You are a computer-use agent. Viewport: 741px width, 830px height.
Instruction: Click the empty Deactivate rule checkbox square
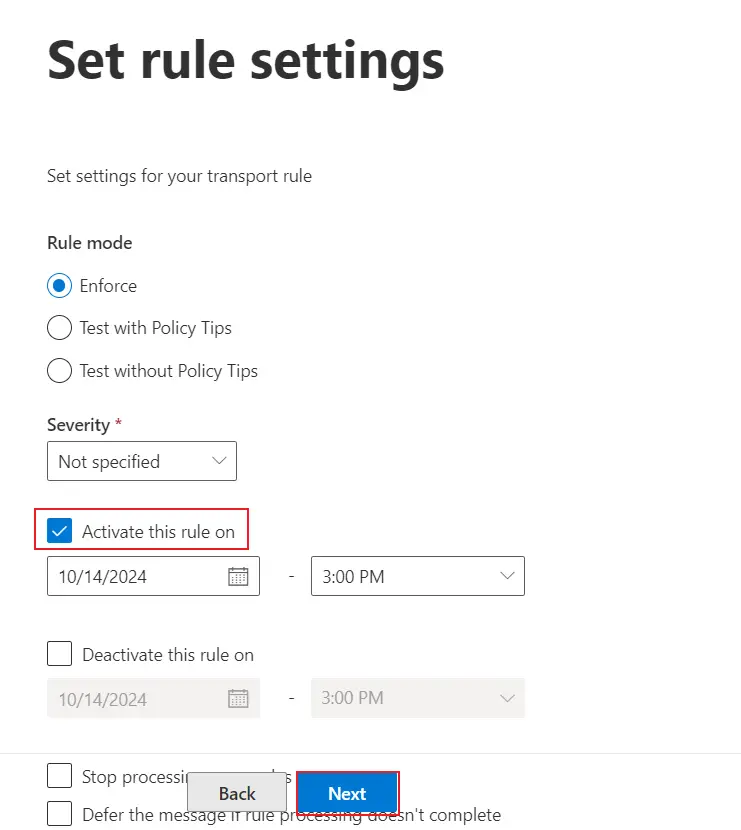[x=59, y=653]
